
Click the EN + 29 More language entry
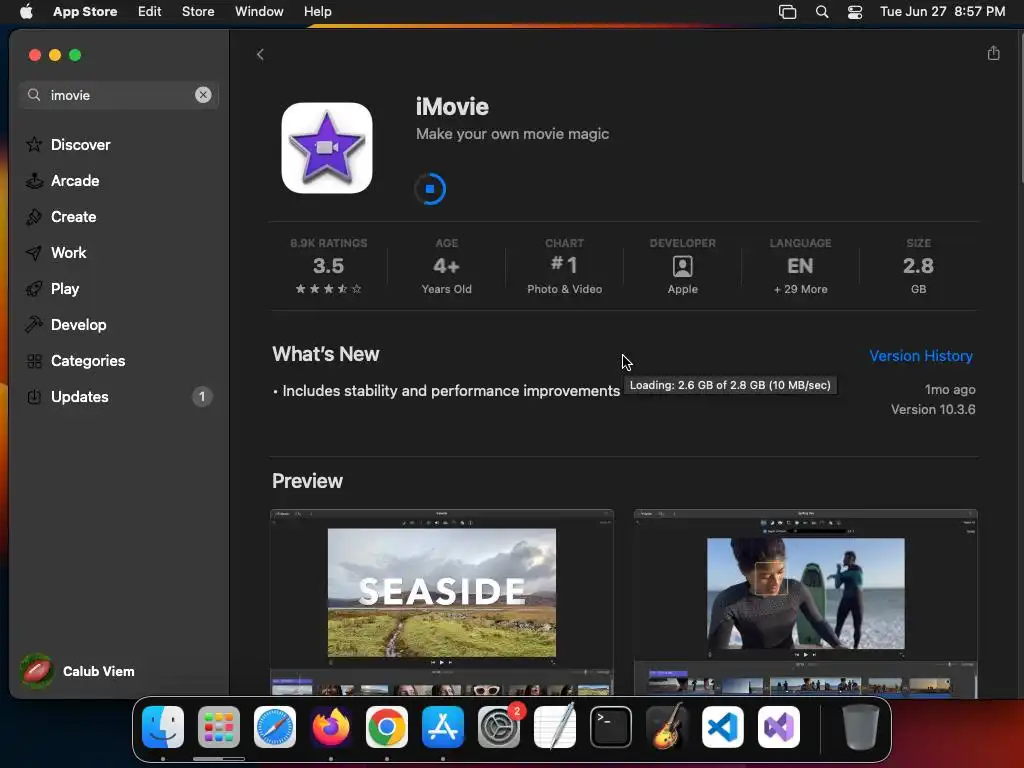(x=800, y=268)
